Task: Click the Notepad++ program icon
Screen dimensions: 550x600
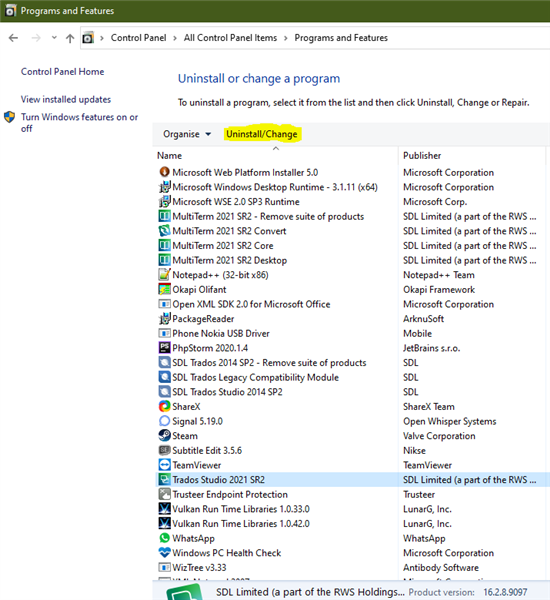Action: pyautogui.click(x=164, y=274)
